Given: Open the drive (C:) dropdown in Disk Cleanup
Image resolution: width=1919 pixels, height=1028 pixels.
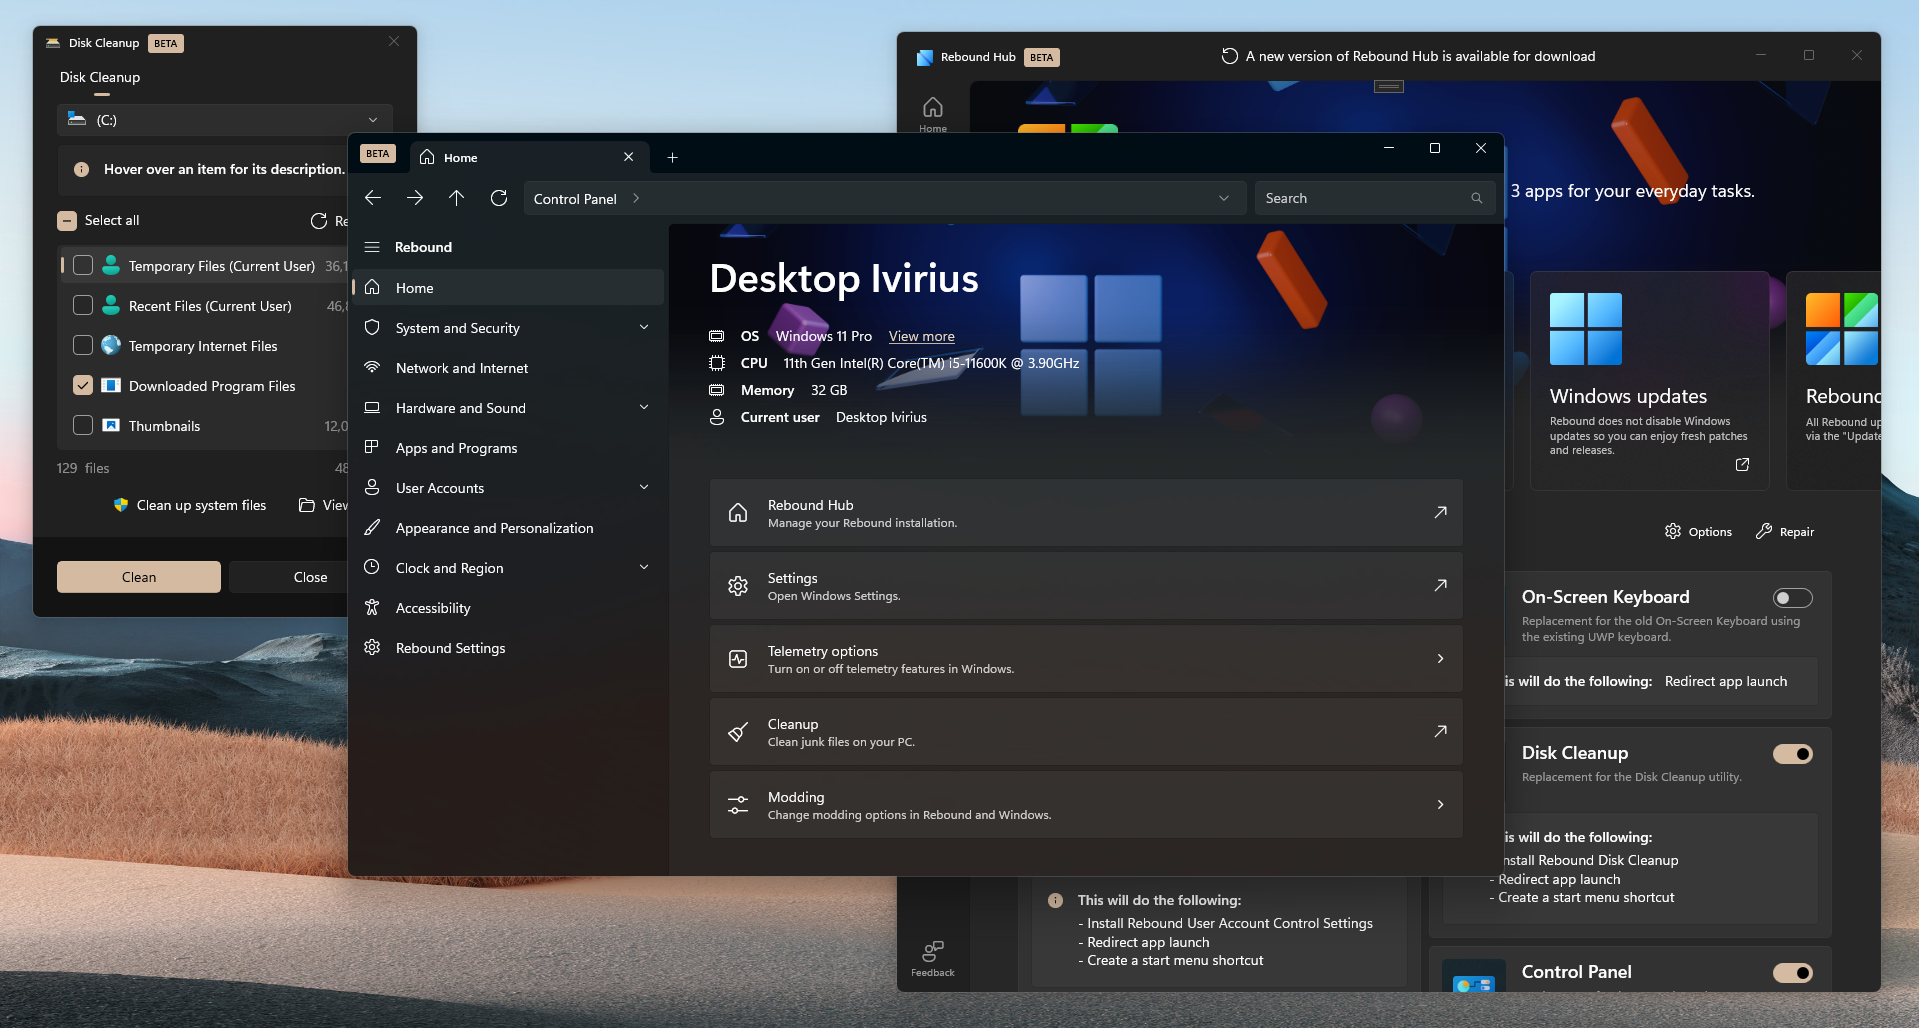Looking at the screenshot, I should click(225, 120).
